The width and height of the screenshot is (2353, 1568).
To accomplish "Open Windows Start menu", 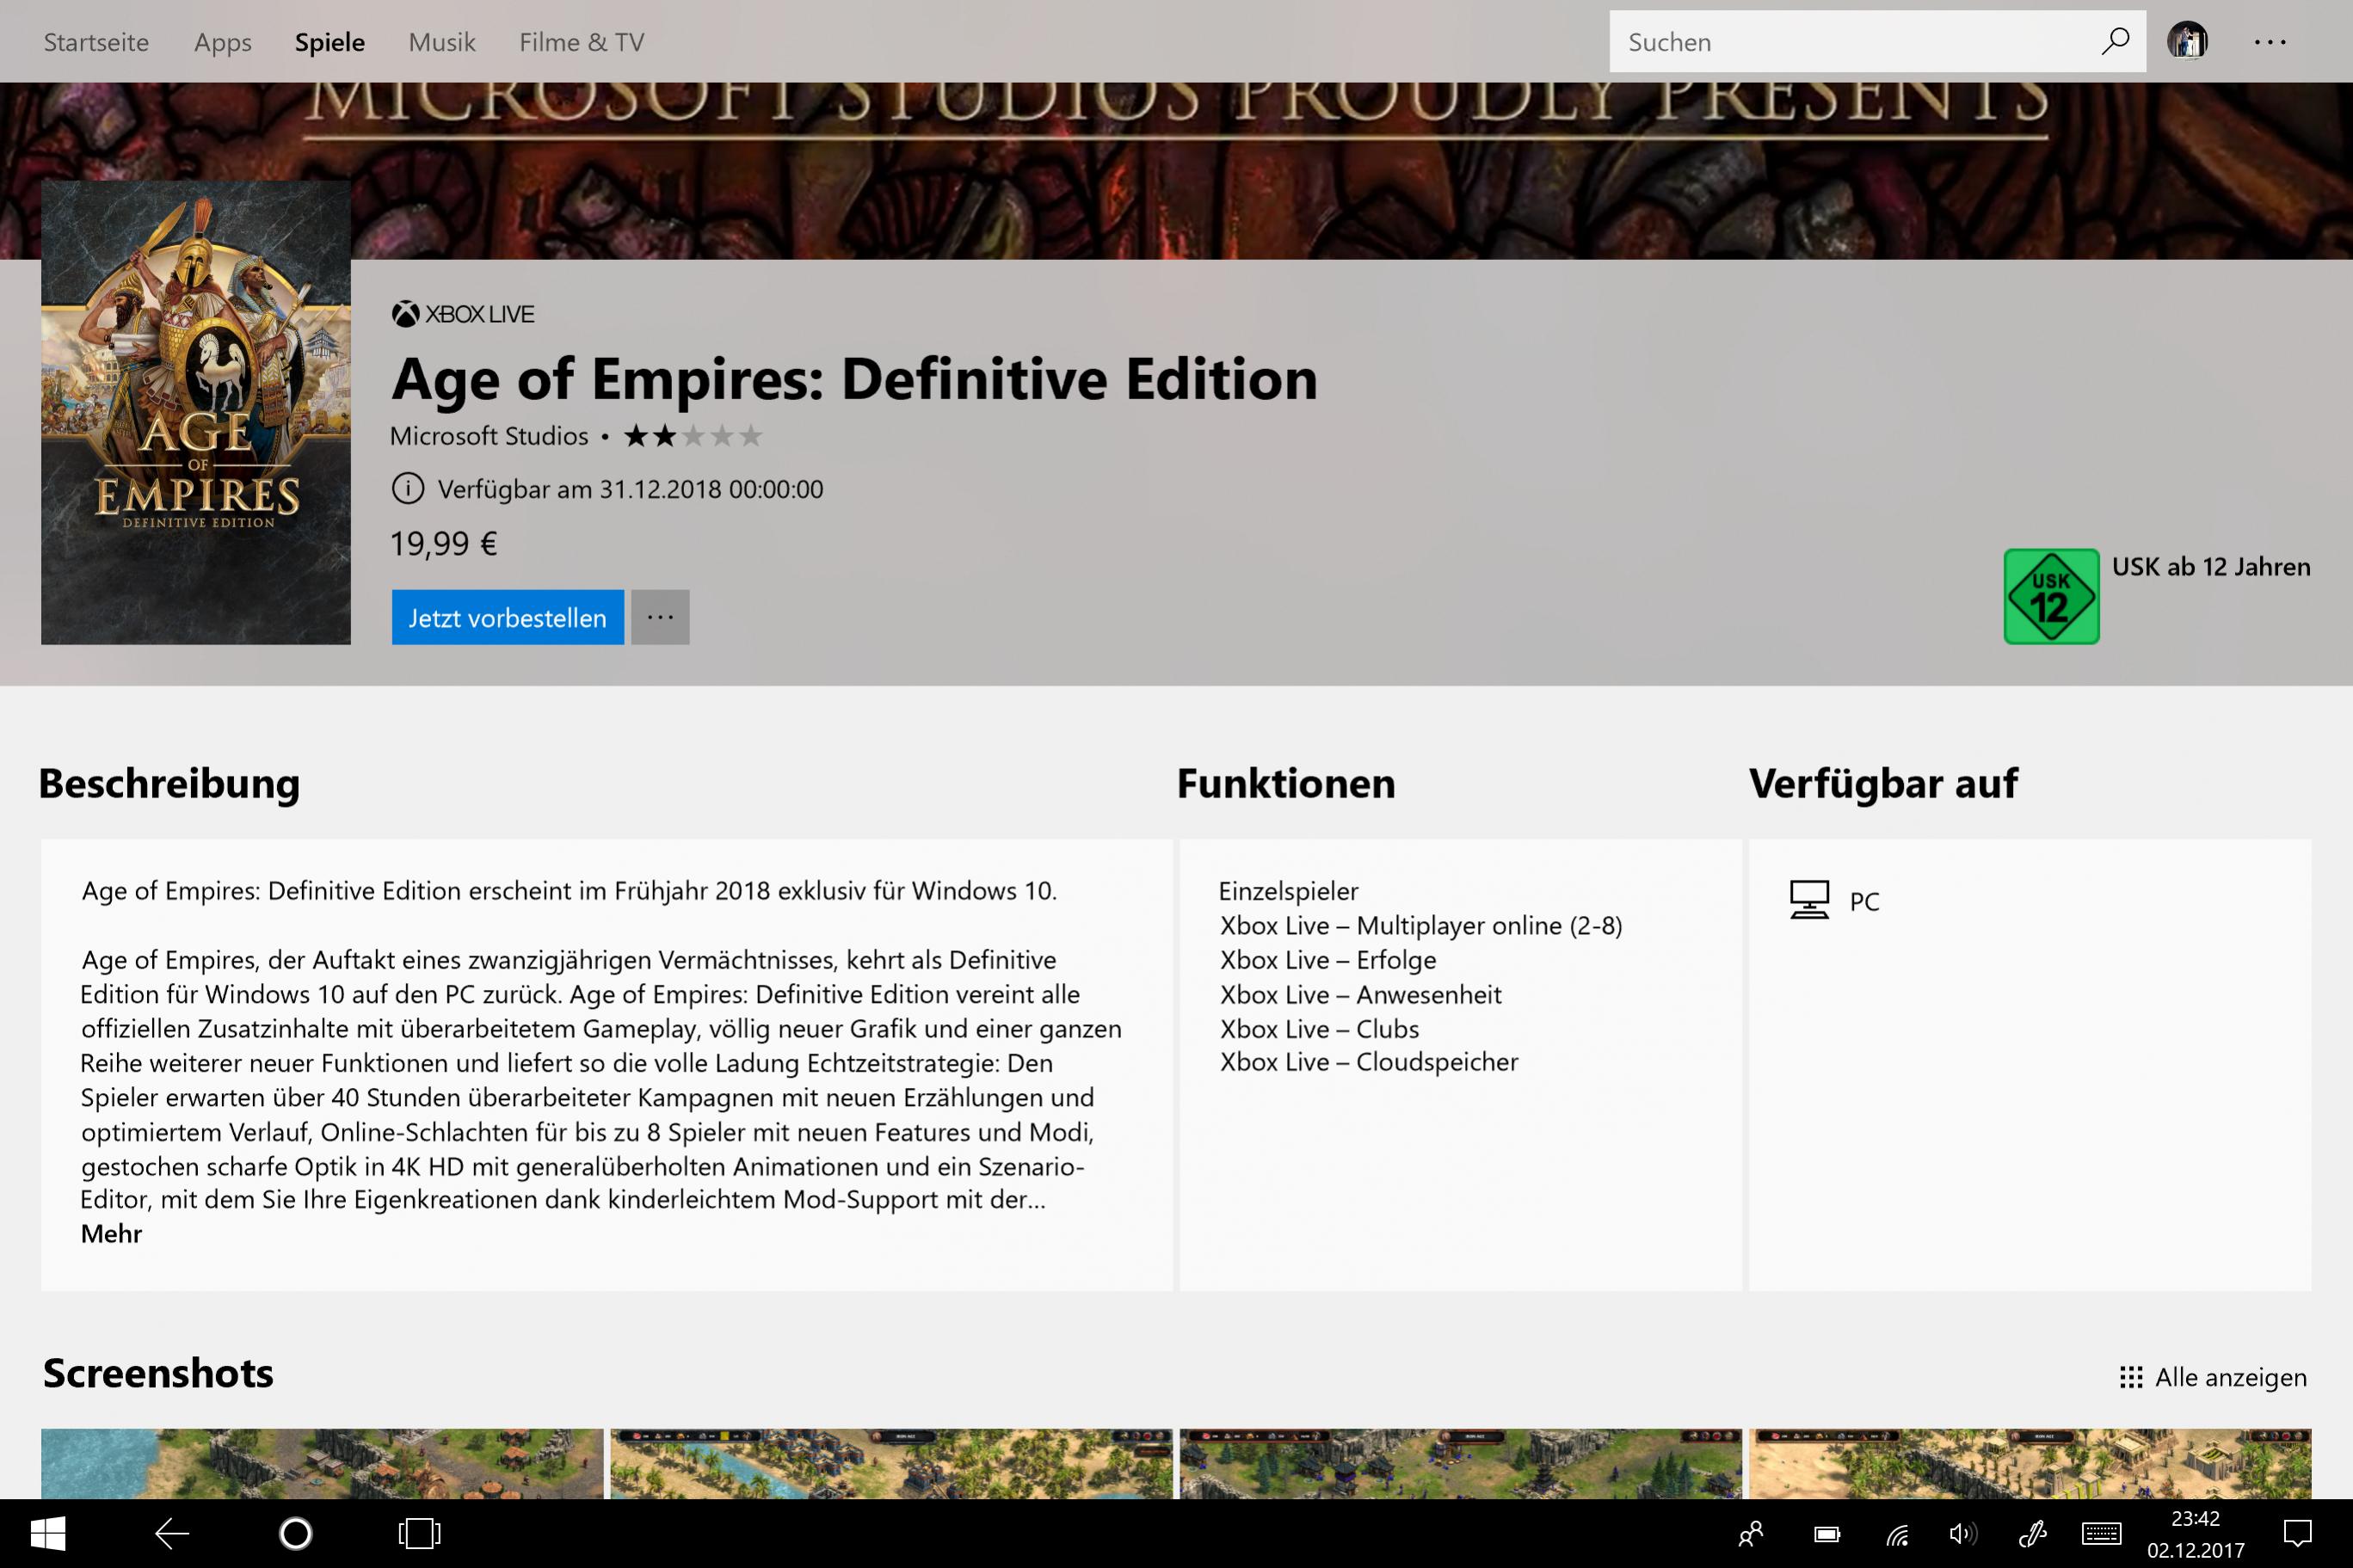I will pos(47,1533).
